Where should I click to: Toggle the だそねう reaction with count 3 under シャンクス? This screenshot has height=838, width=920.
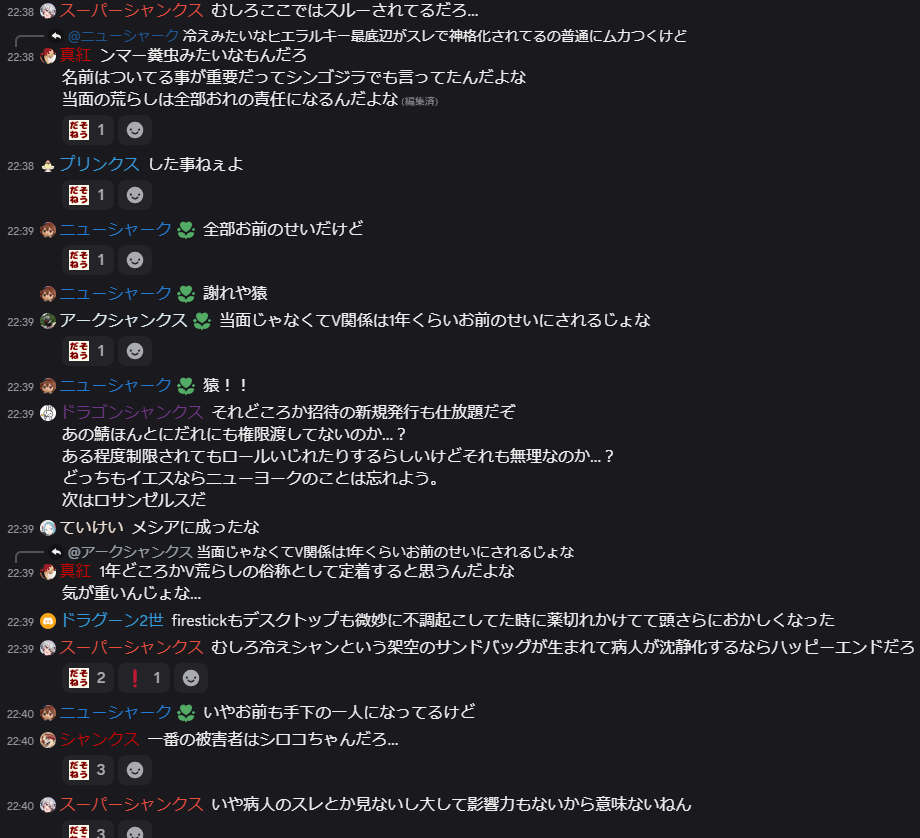coord(87,770)
